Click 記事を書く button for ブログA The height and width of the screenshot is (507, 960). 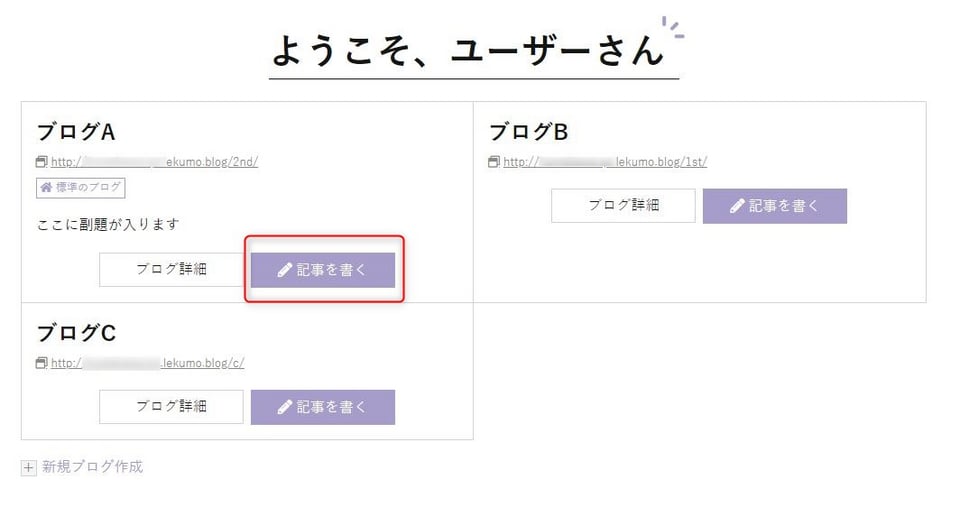323,270
